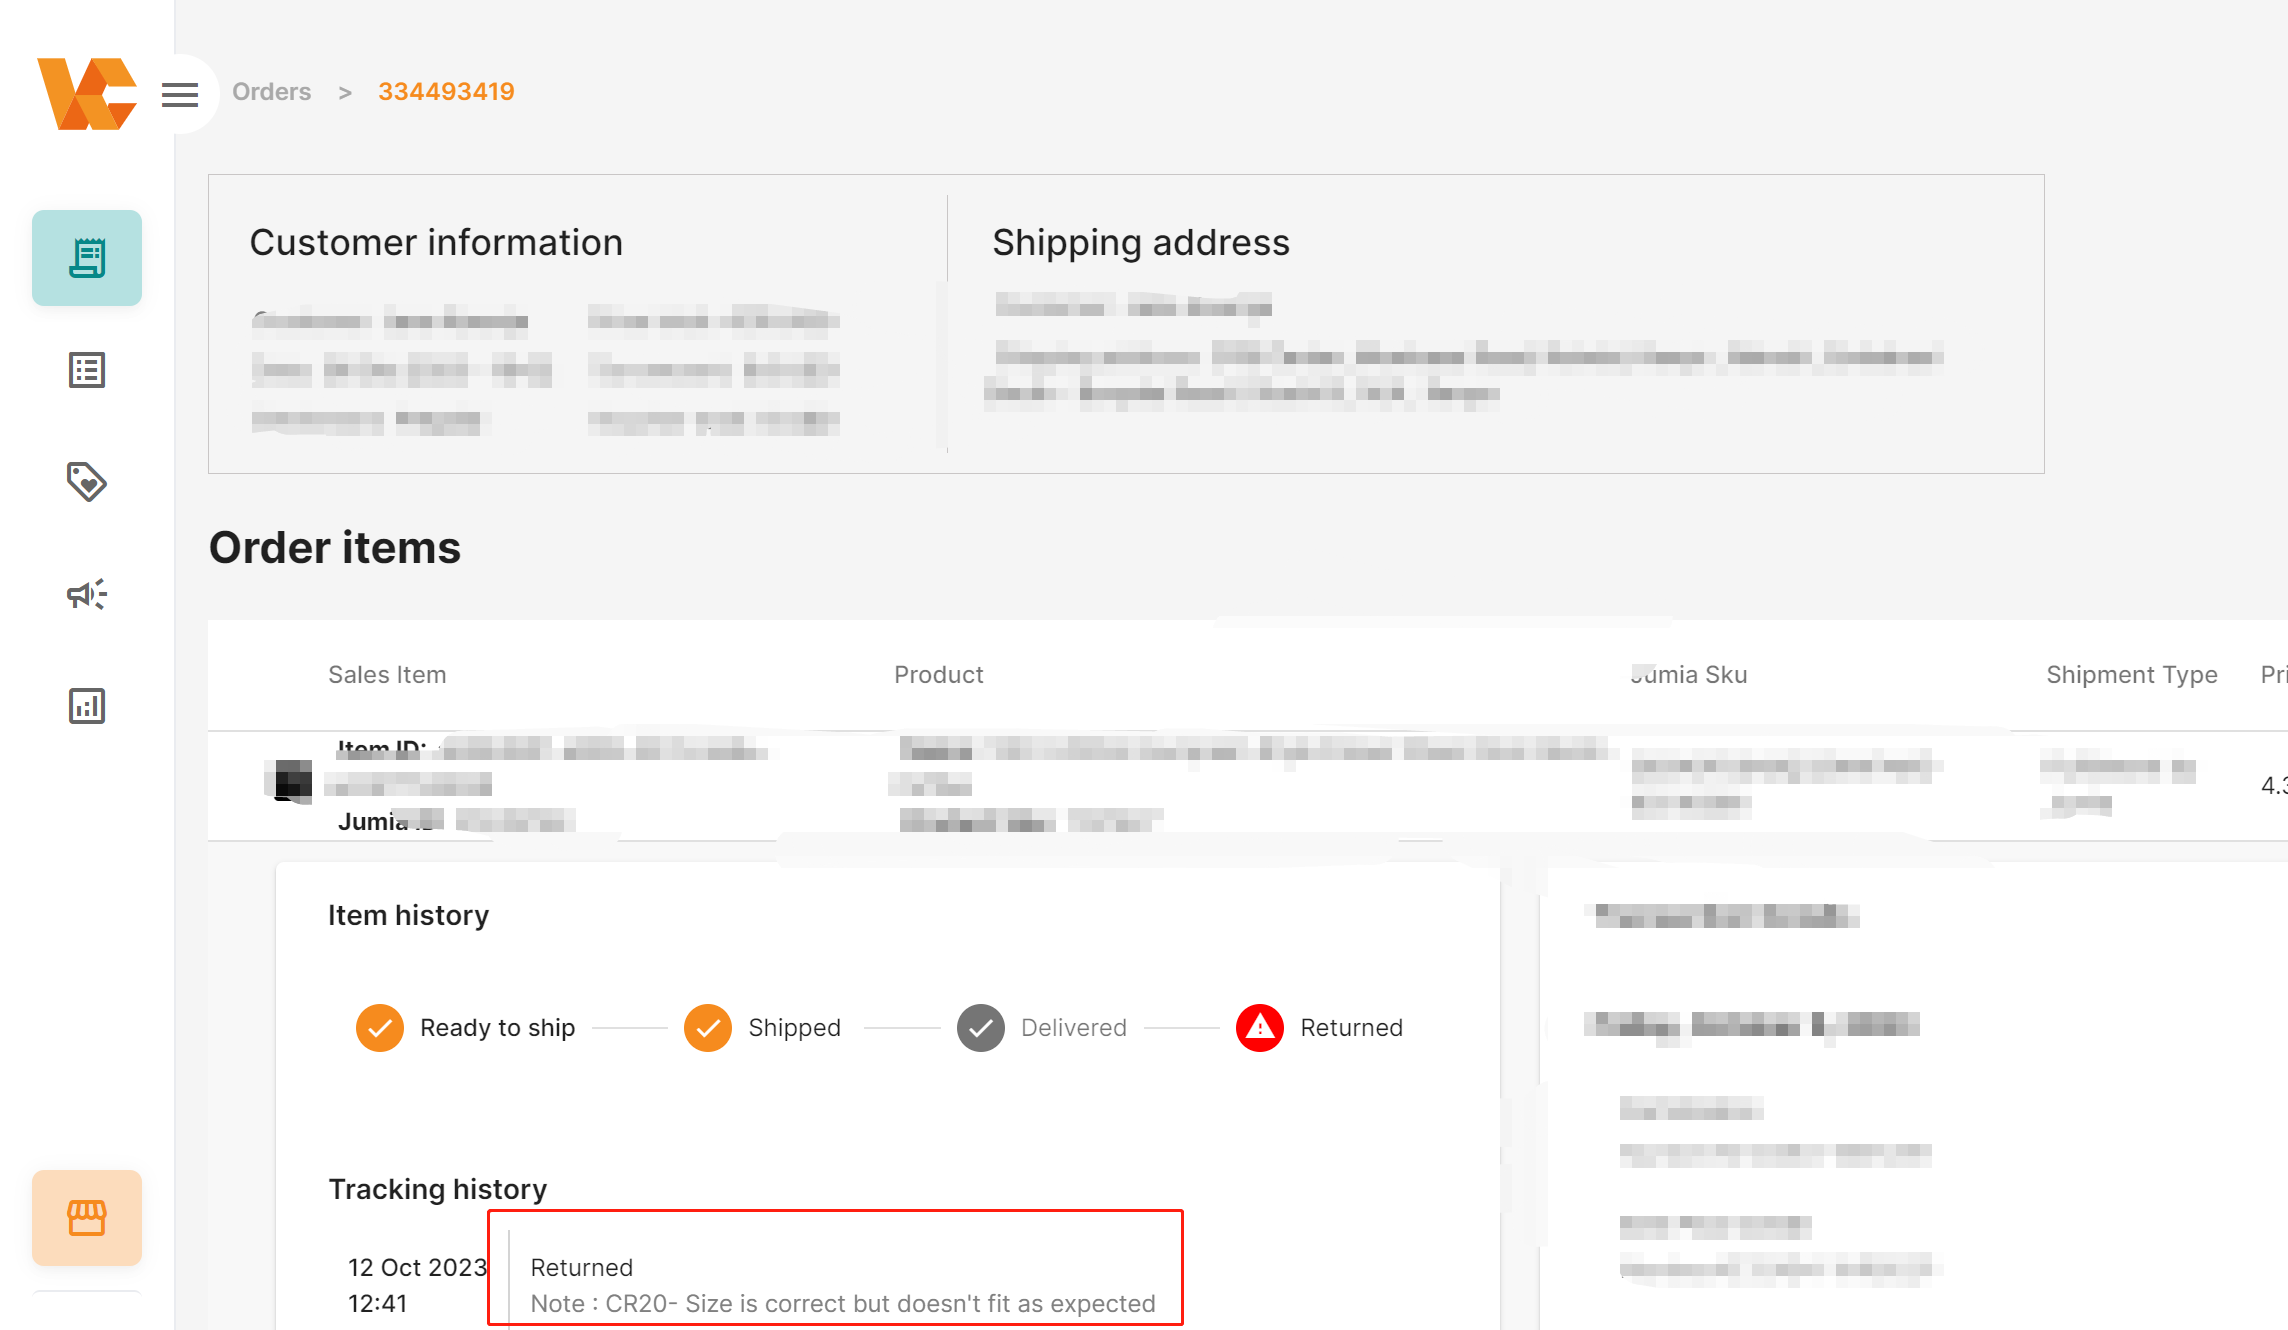
Task: Click the Ready to ship status checkmark
Action: pyautogui.click(x=380, y=1028)
